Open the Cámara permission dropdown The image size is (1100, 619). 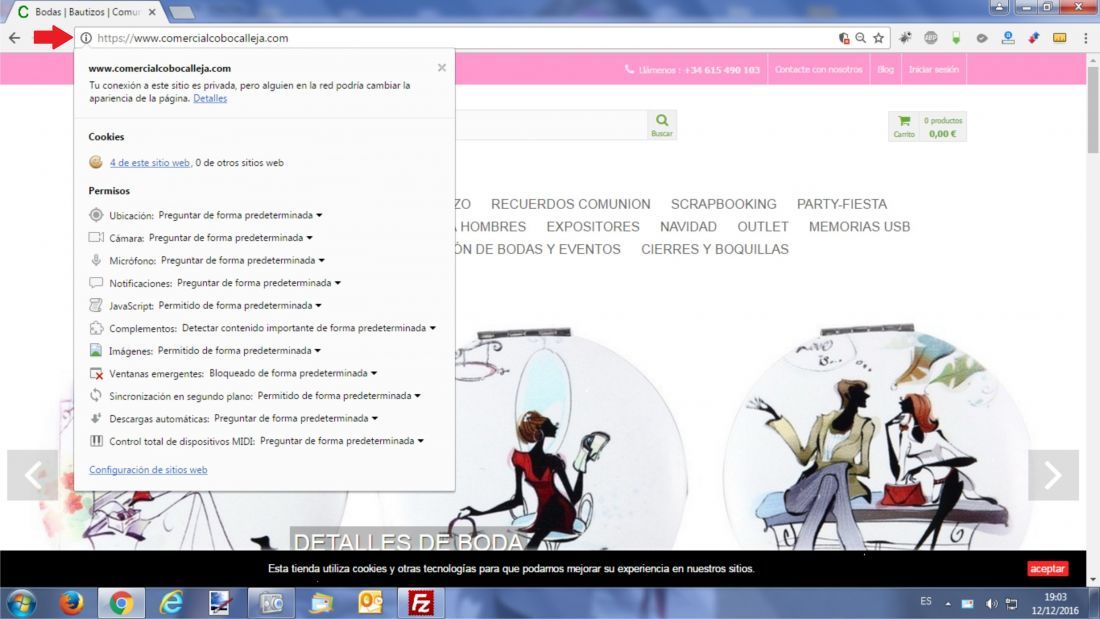230,238
